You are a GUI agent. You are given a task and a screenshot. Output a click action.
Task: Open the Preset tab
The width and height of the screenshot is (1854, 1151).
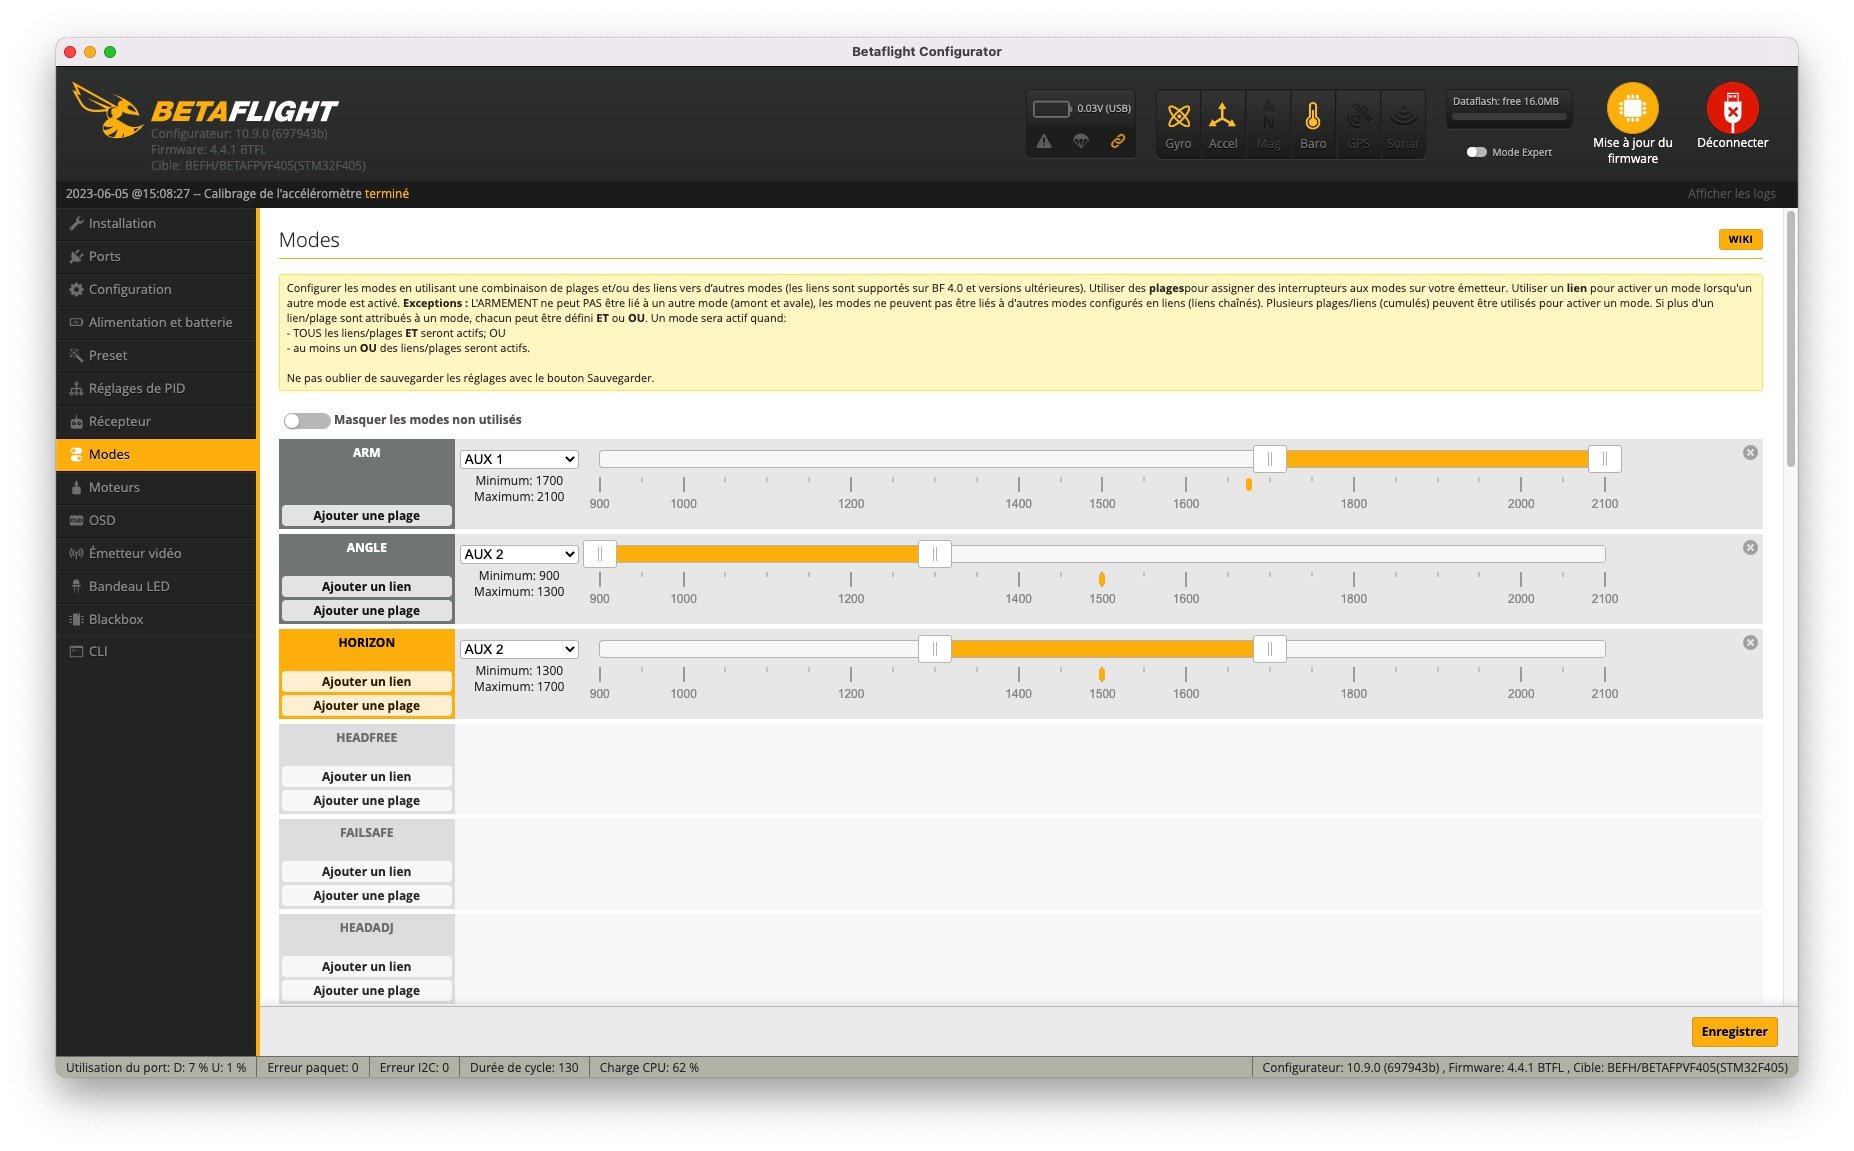click(x=157, y=355)
